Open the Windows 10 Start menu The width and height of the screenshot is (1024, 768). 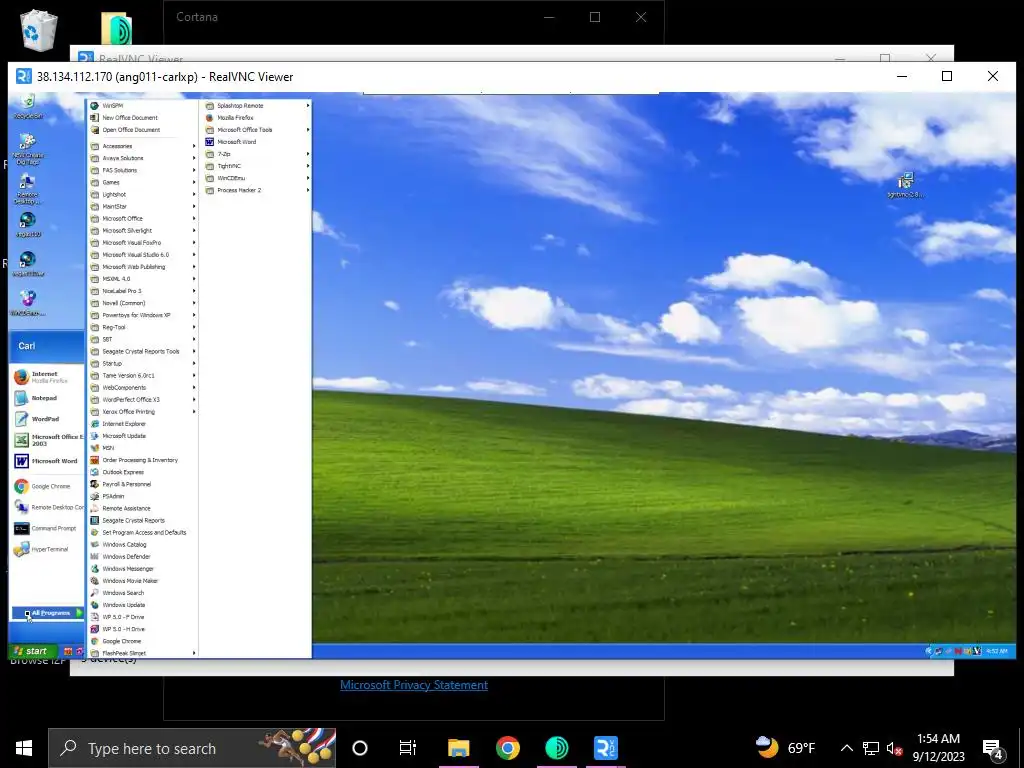(24, 748)
